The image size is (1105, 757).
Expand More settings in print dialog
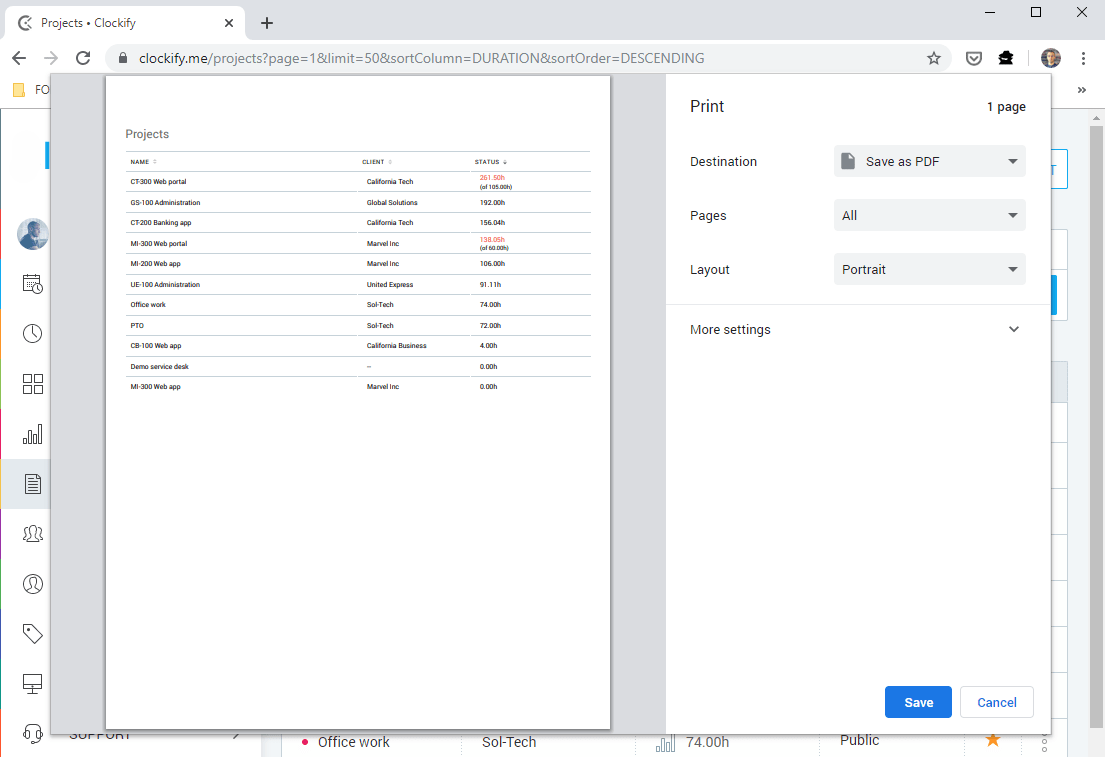(x=857, y=329)
